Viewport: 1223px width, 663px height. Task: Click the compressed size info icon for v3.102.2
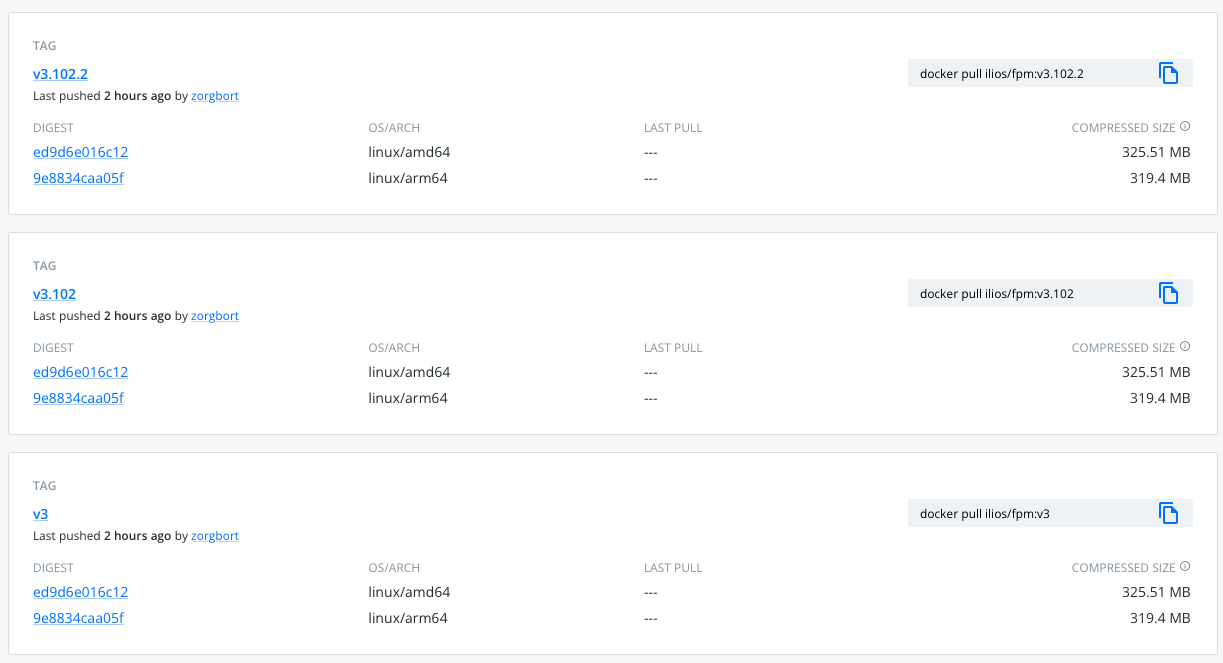point(1185,127)
